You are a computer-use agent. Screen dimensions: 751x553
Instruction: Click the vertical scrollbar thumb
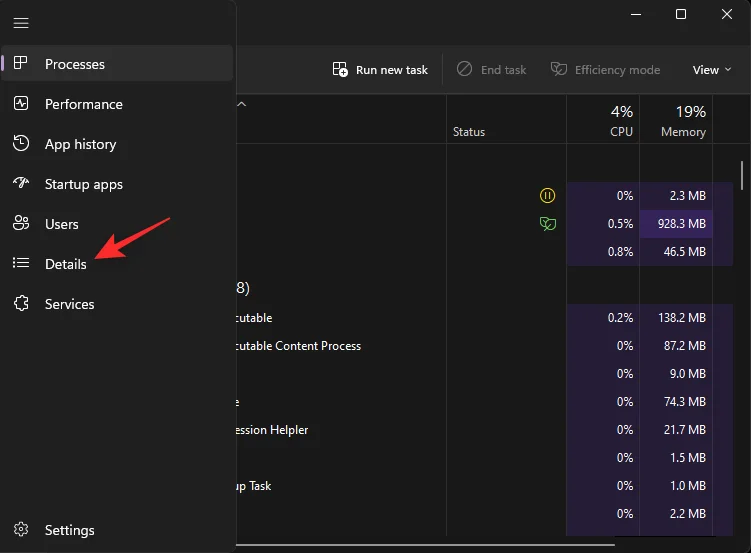743,175
